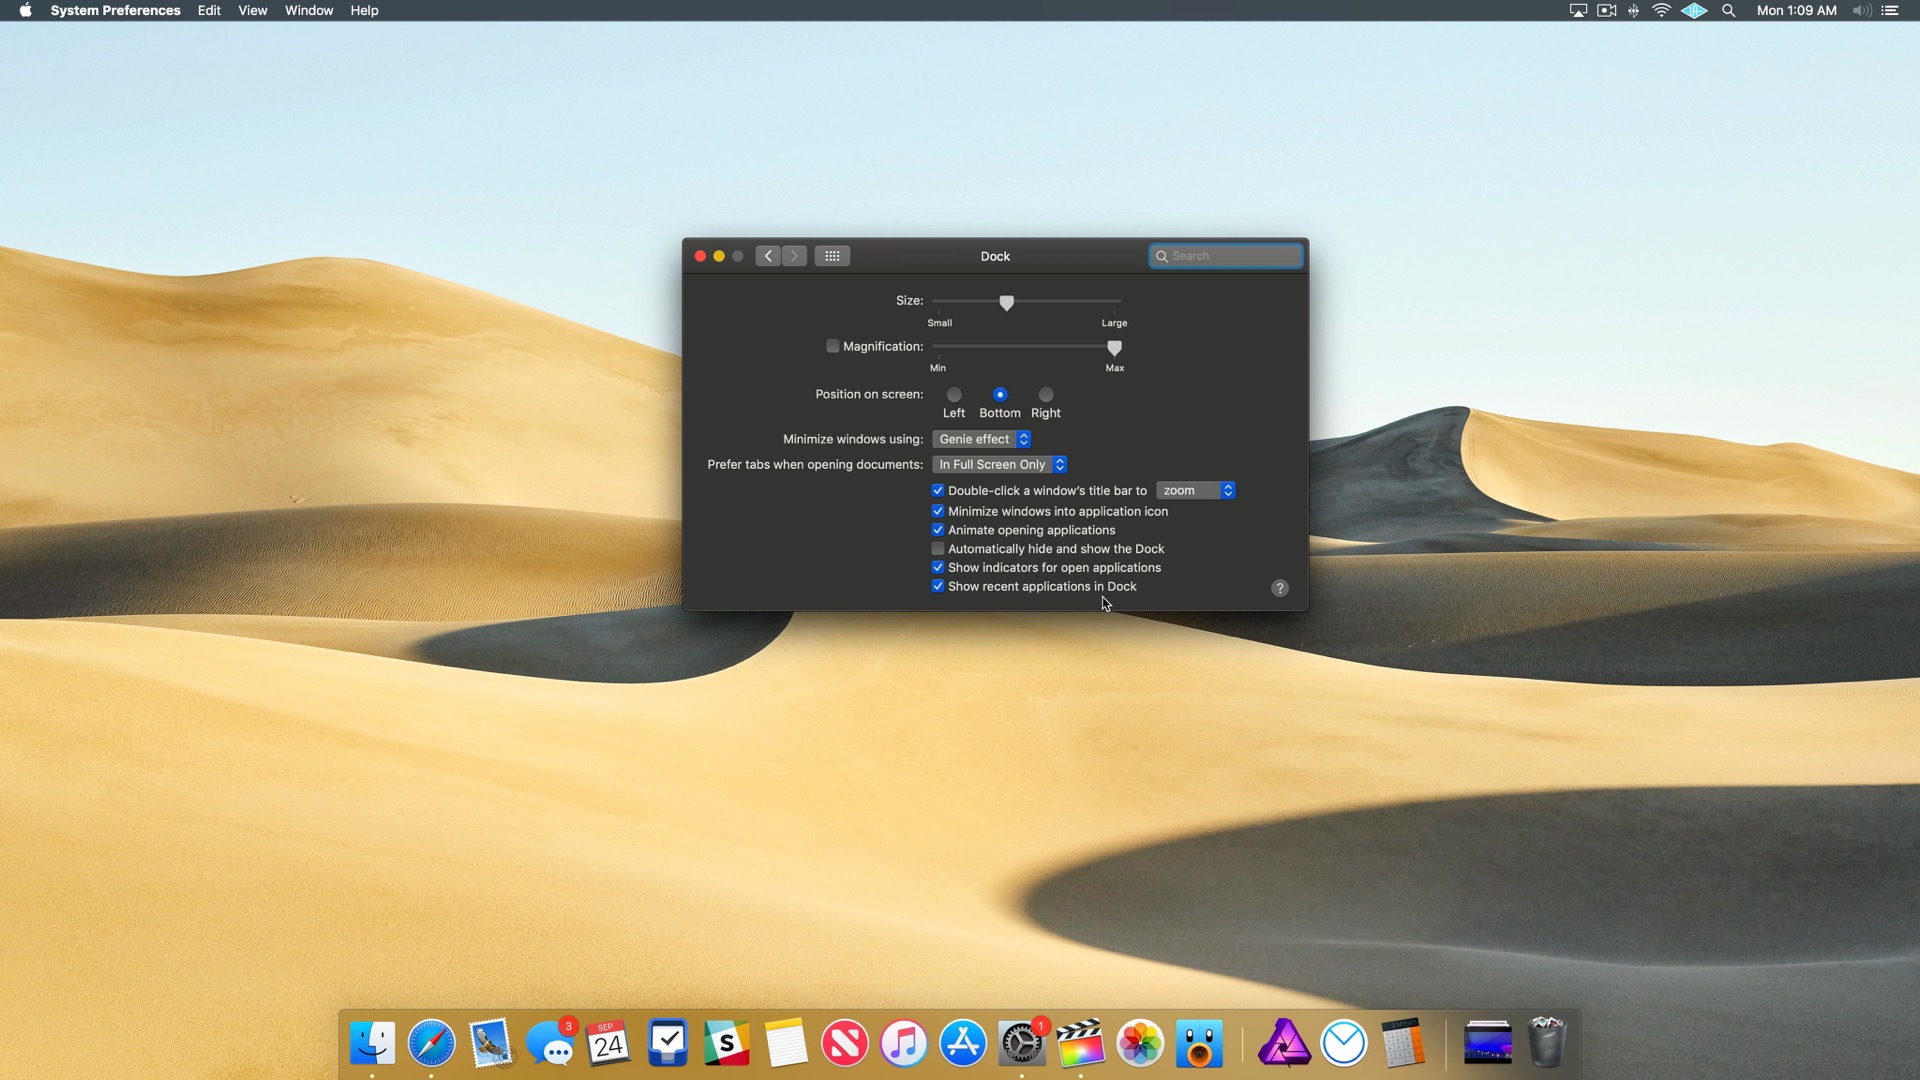1920x1080 pixels.
Task: Click the Help menu in menu bar
Action: click(x=363, y=11)
